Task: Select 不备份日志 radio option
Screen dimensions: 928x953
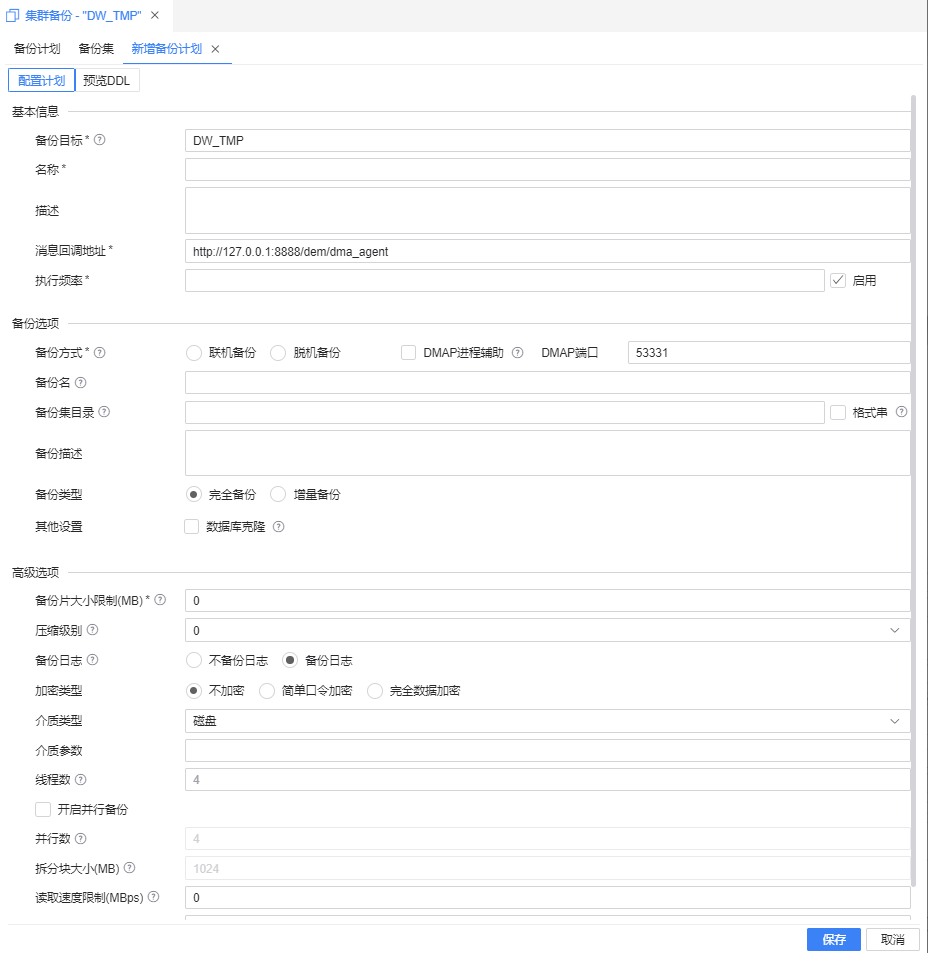Action: [194, 660]
